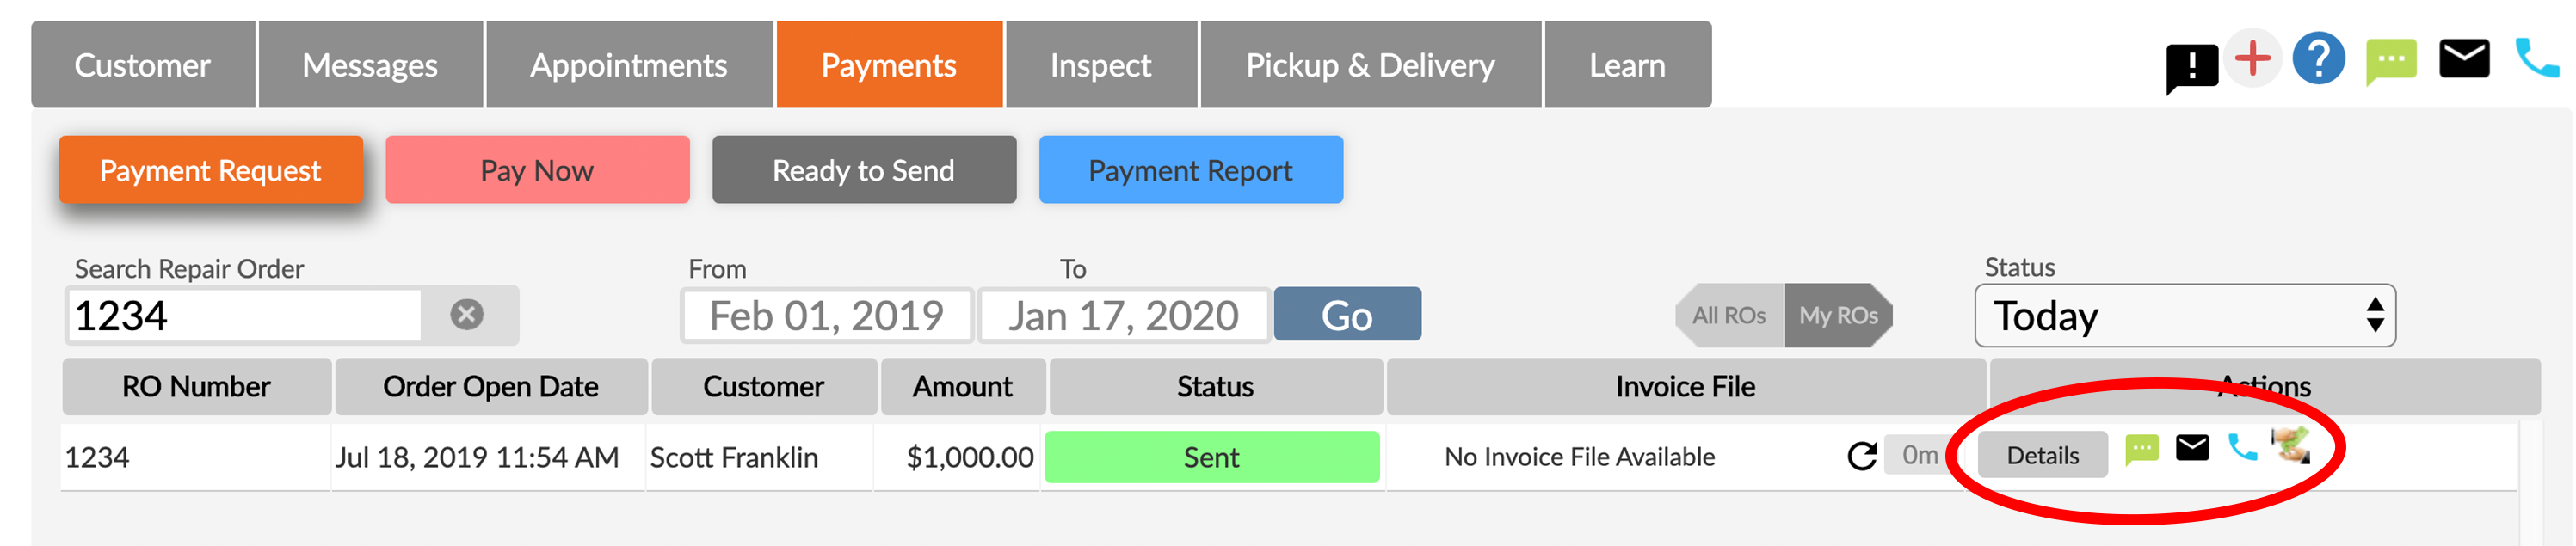This screenshot has height=546, width=2576.
Task: Open the From date picker
Action: [826, 316]
